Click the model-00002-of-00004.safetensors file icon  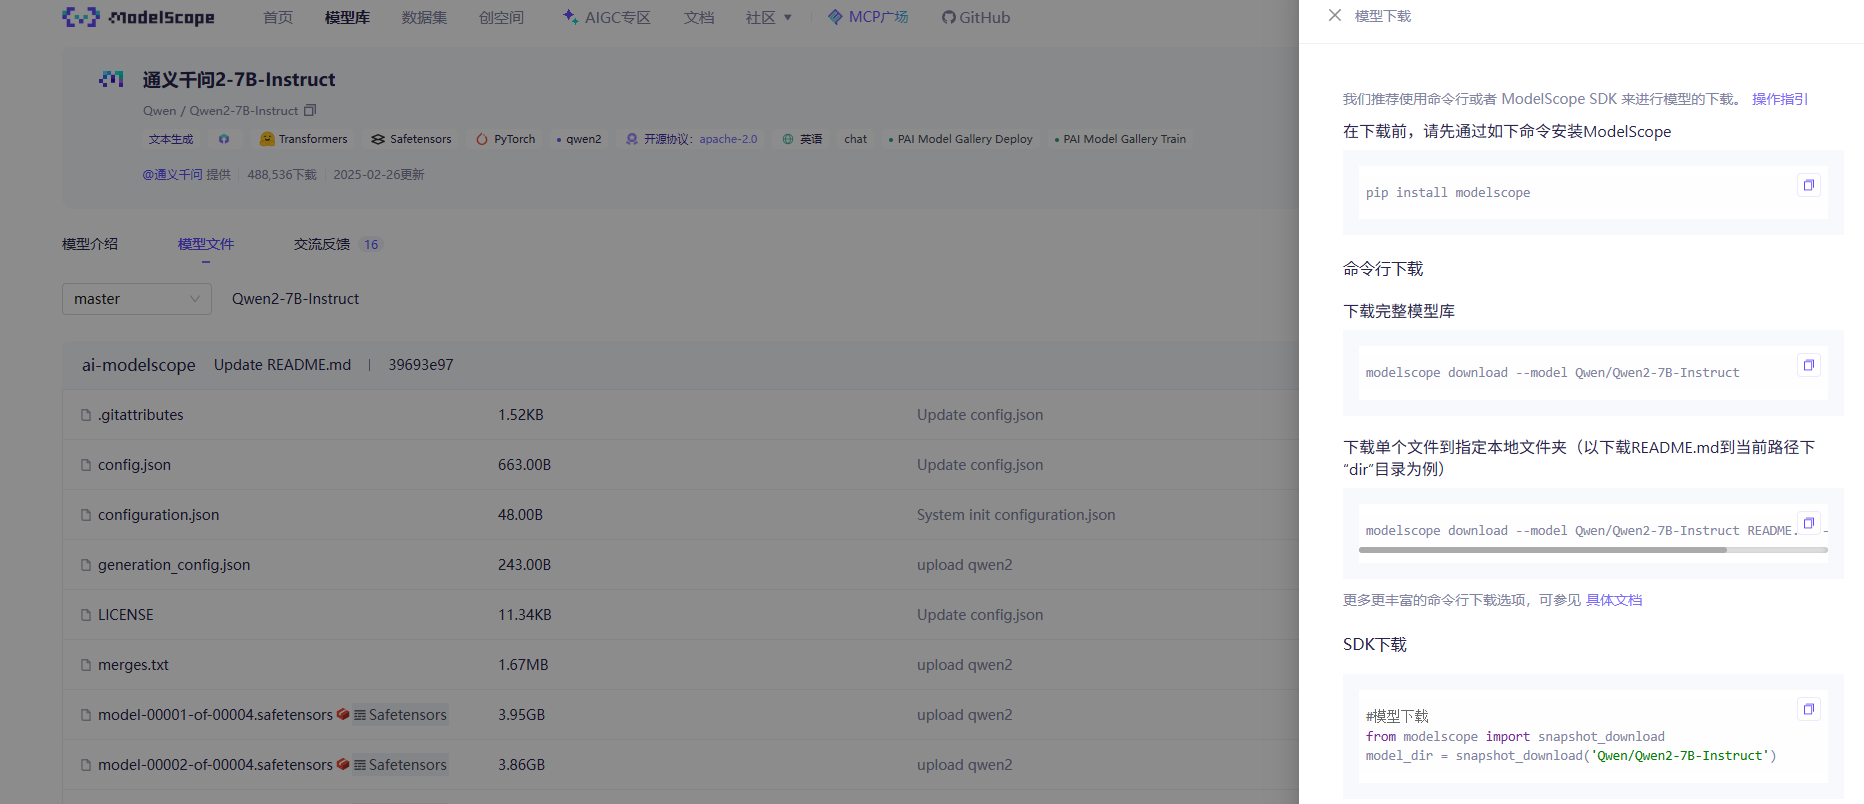(x=86, y=765)
